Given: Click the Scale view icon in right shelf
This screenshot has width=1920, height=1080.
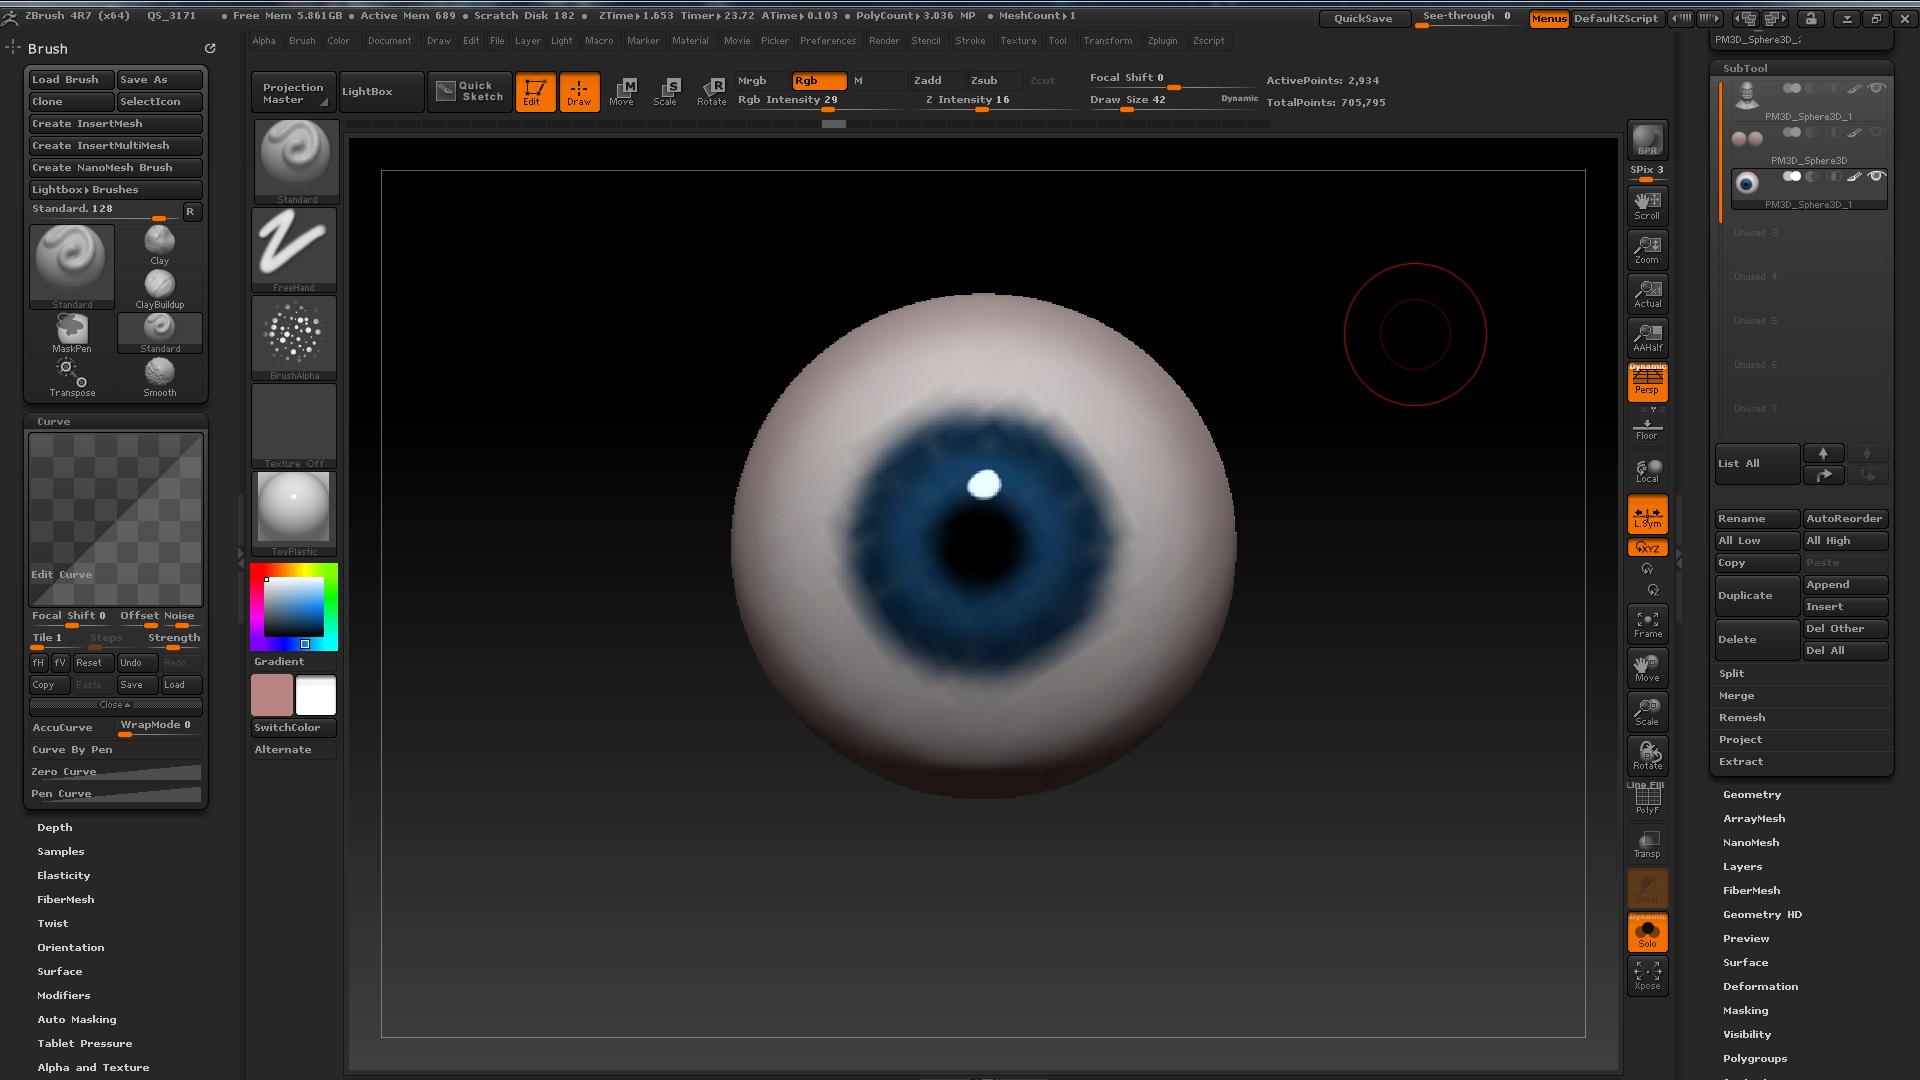Looking at the screenshot, I should 1647,711.
